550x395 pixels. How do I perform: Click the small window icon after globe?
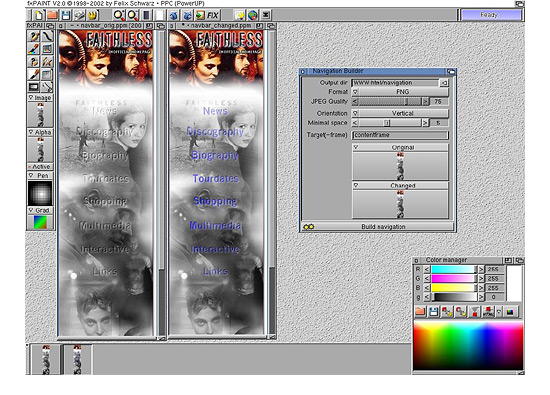click(266, 15)
